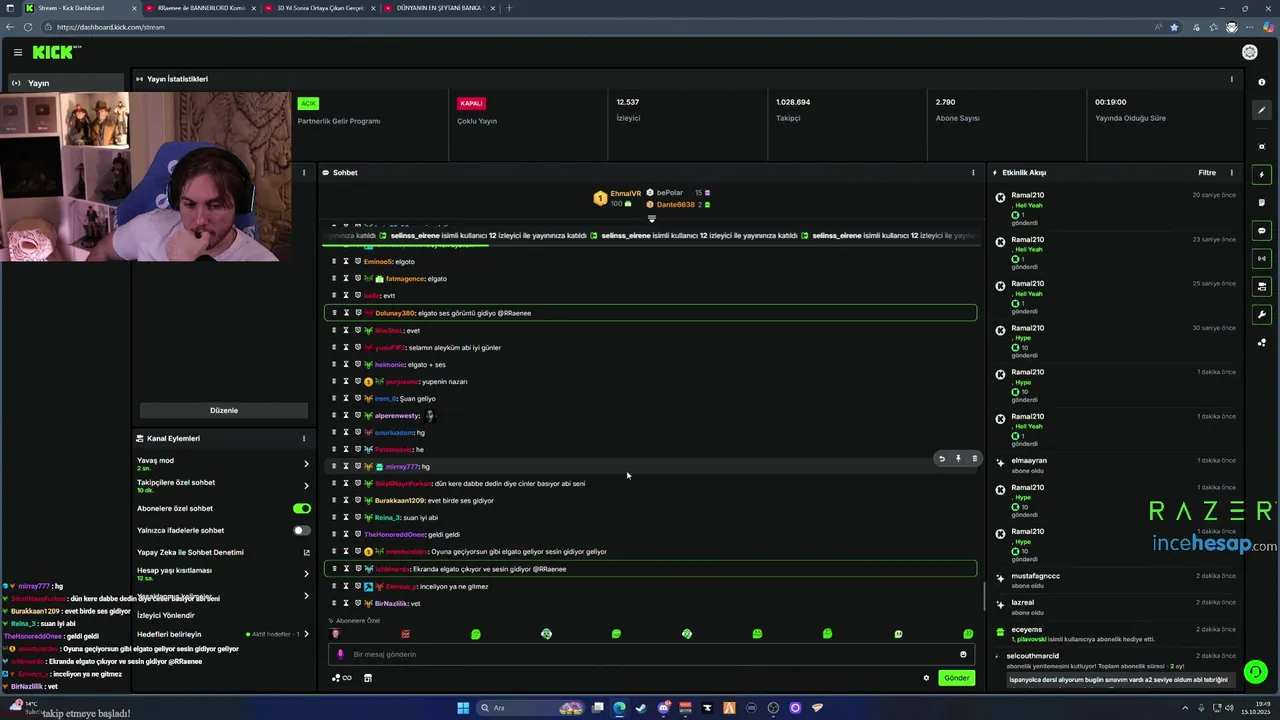This screenshot has height=720, width=1280.
Task: Toggle the wrench tools icon in the right sidebar
Action: click(1262, 315)
